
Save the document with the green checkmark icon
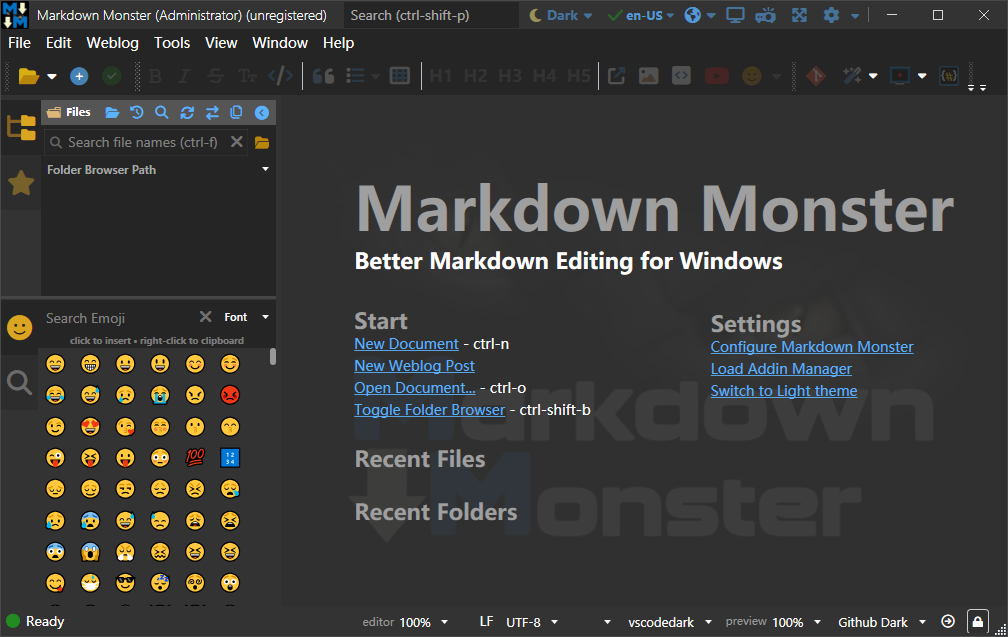[x=110, y=75]
